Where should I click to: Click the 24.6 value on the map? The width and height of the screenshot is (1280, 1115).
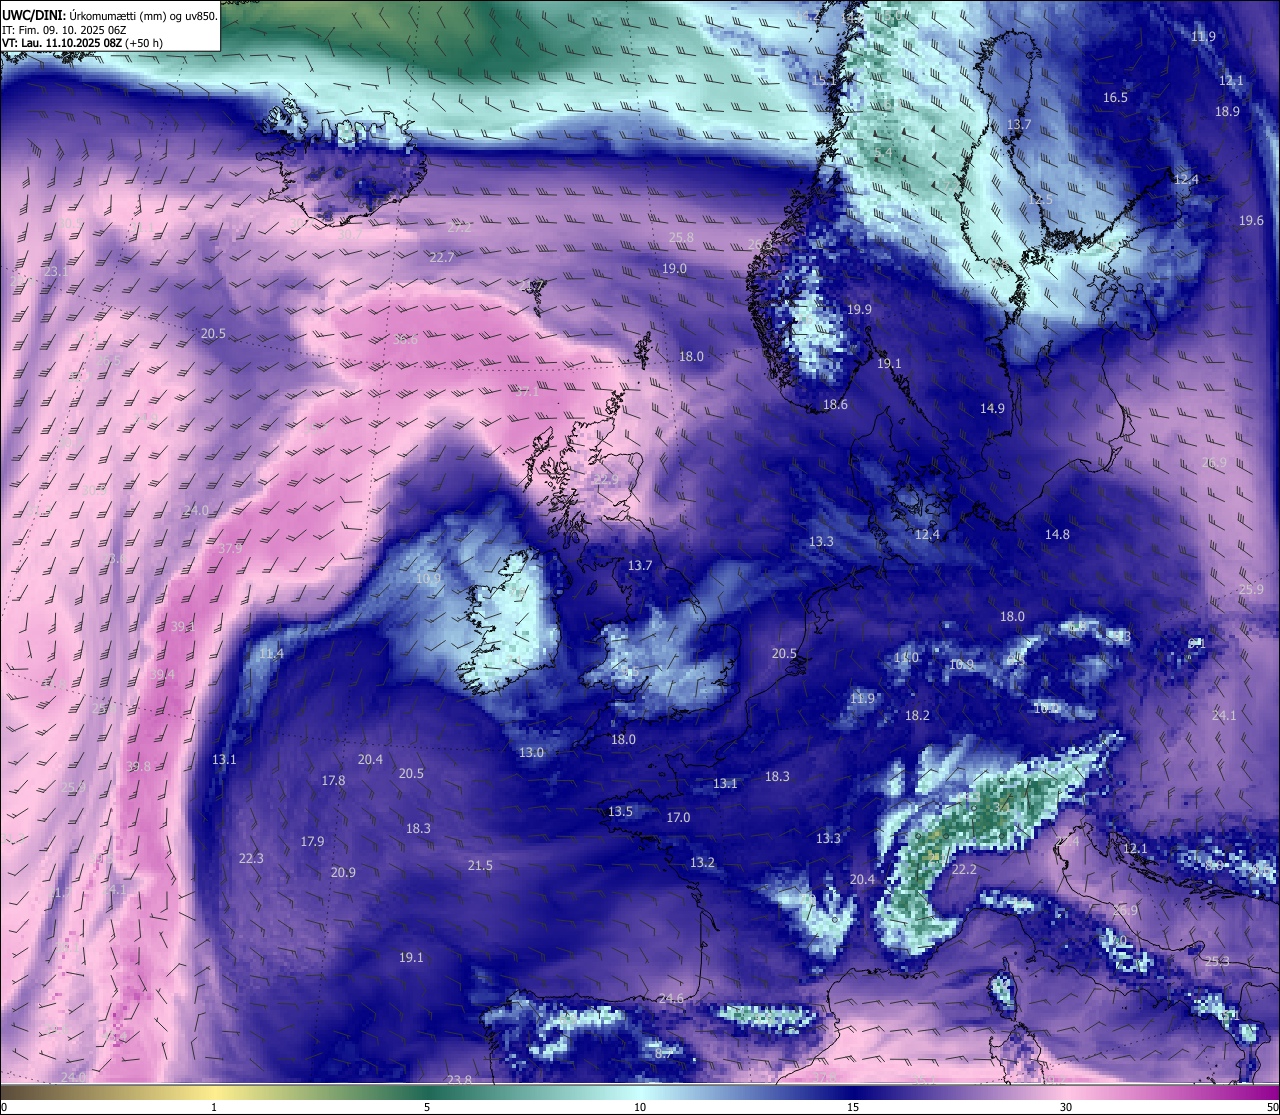(671, 999)
